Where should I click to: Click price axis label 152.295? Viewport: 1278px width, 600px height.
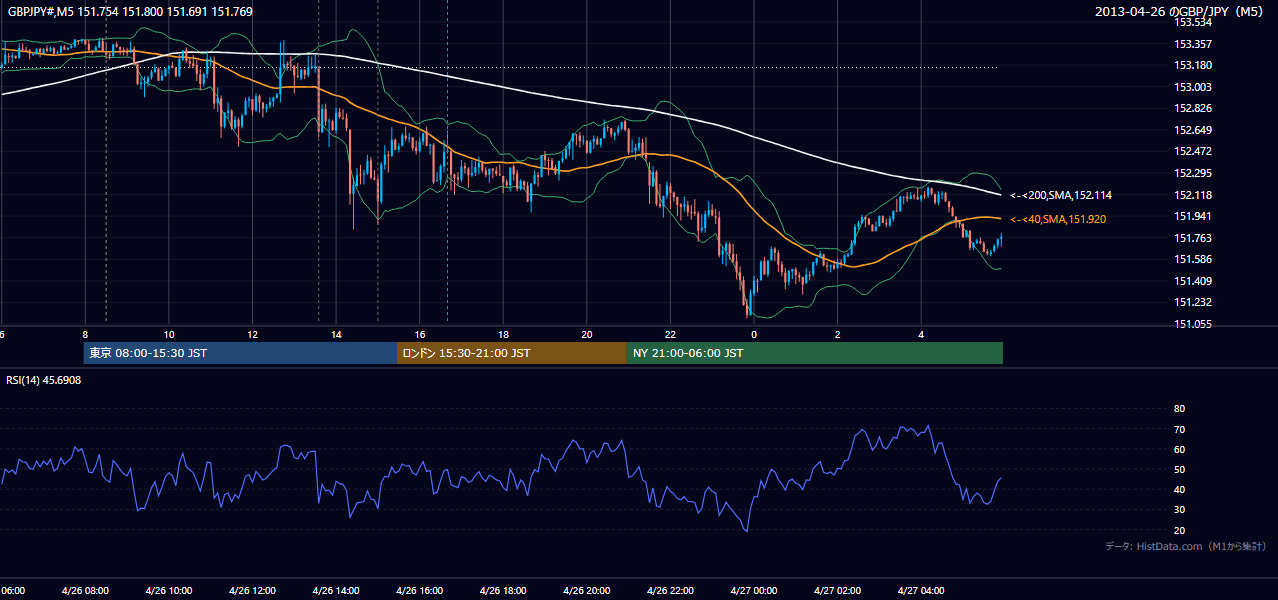[x=1193, y=173]
